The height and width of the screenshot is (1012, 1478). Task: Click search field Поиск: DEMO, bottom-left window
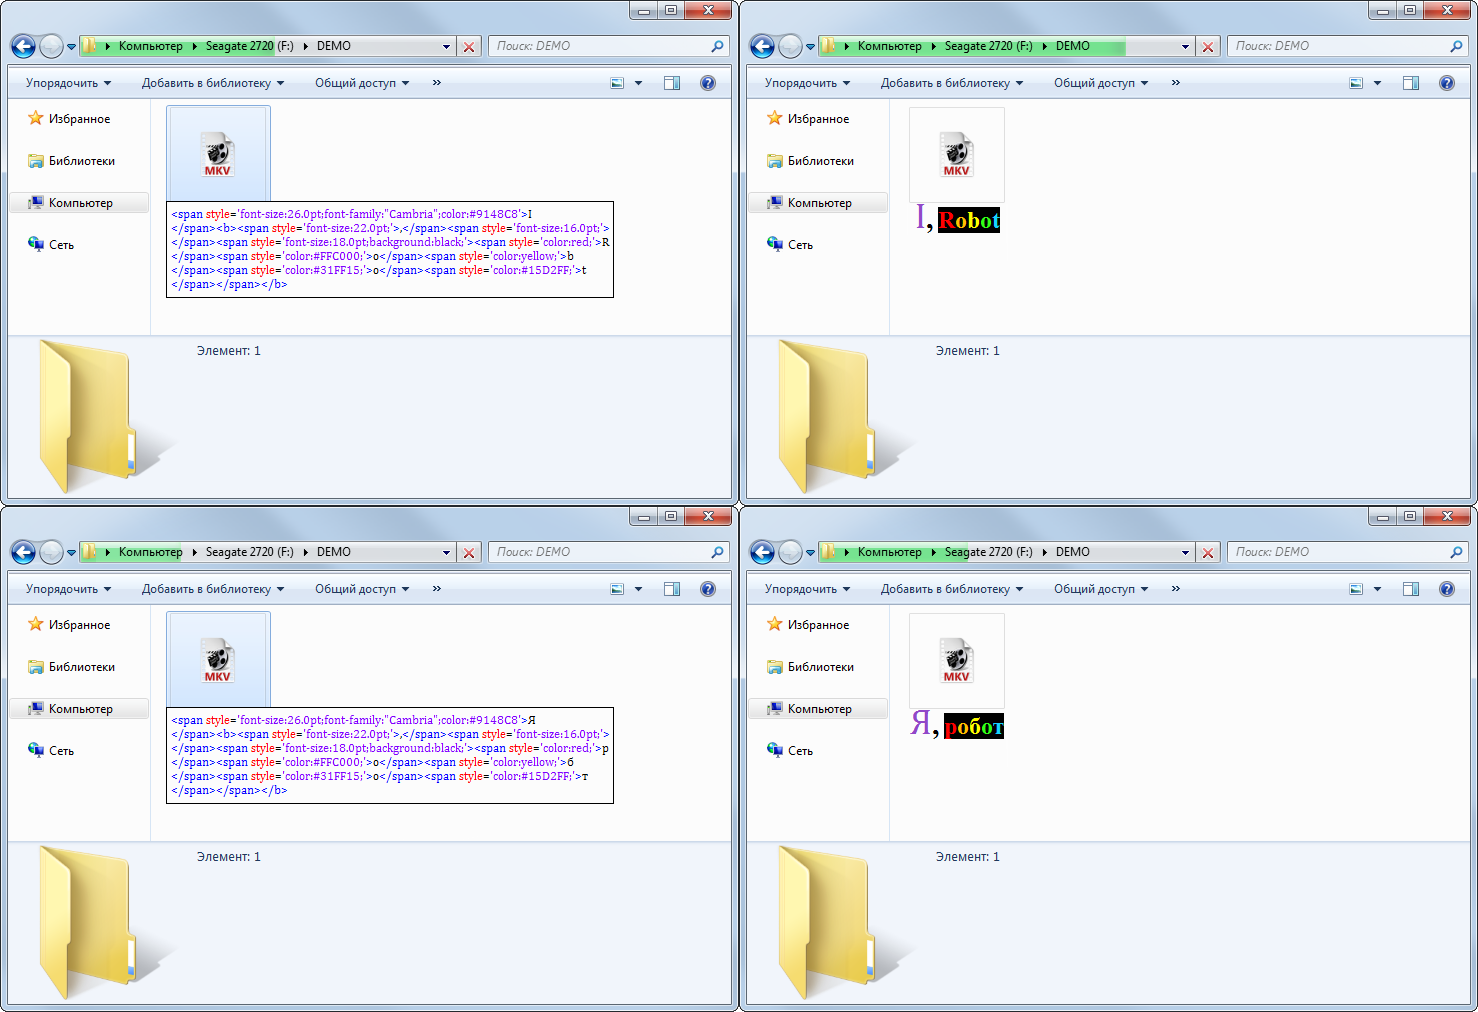pyautogui.click(x=608, y=552)
